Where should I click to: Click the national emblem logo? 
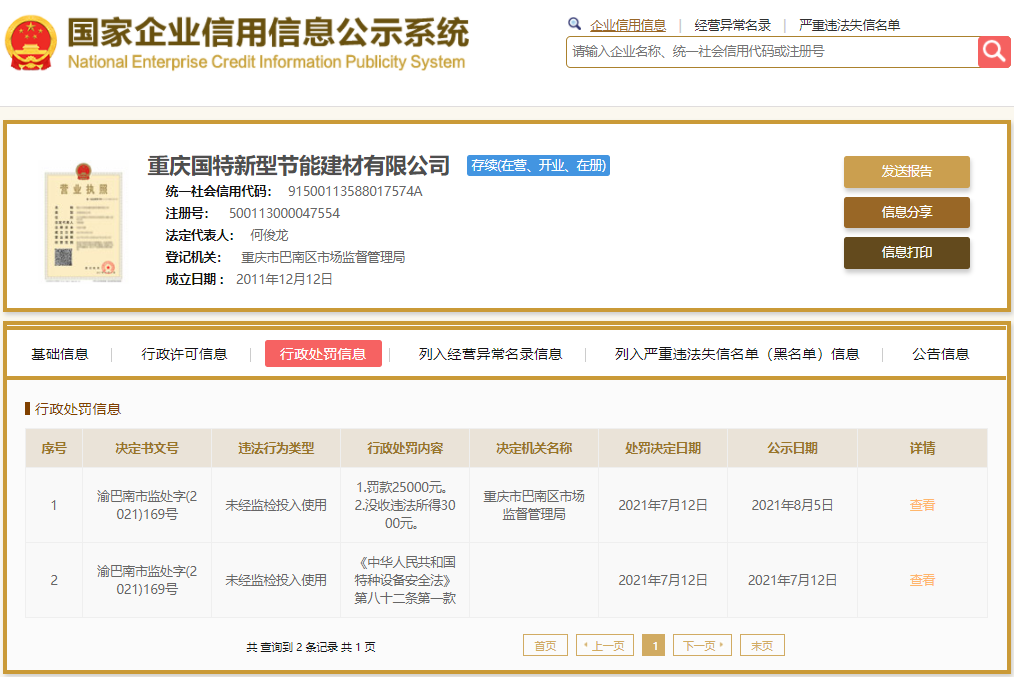tap(30, 43)
